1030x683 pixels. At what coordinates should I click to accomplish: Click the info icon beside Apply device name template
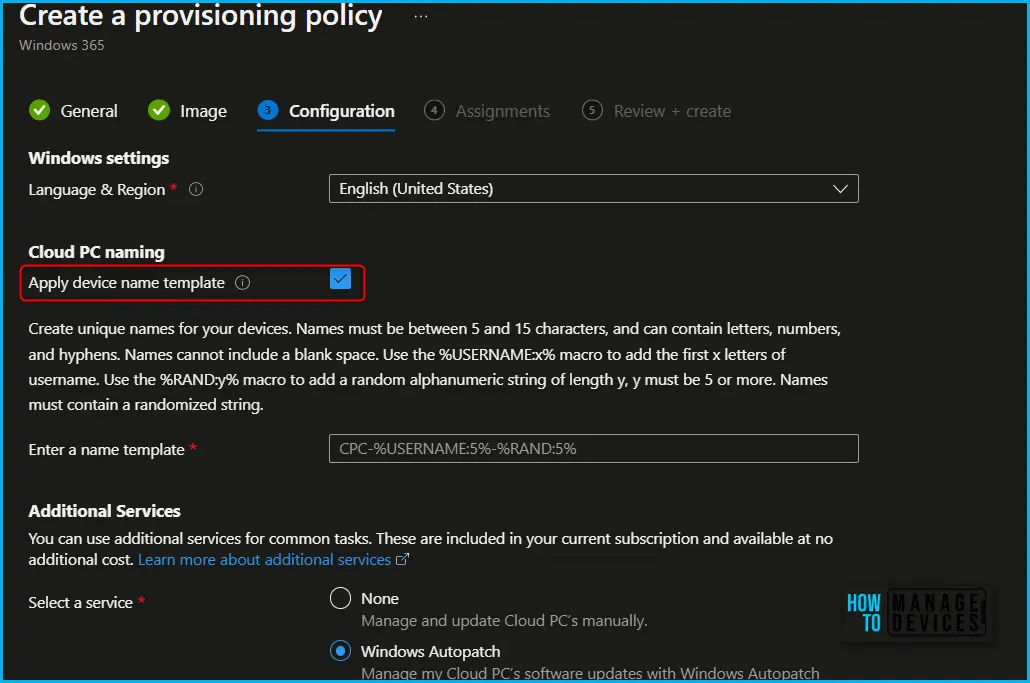tap(242, 282)
